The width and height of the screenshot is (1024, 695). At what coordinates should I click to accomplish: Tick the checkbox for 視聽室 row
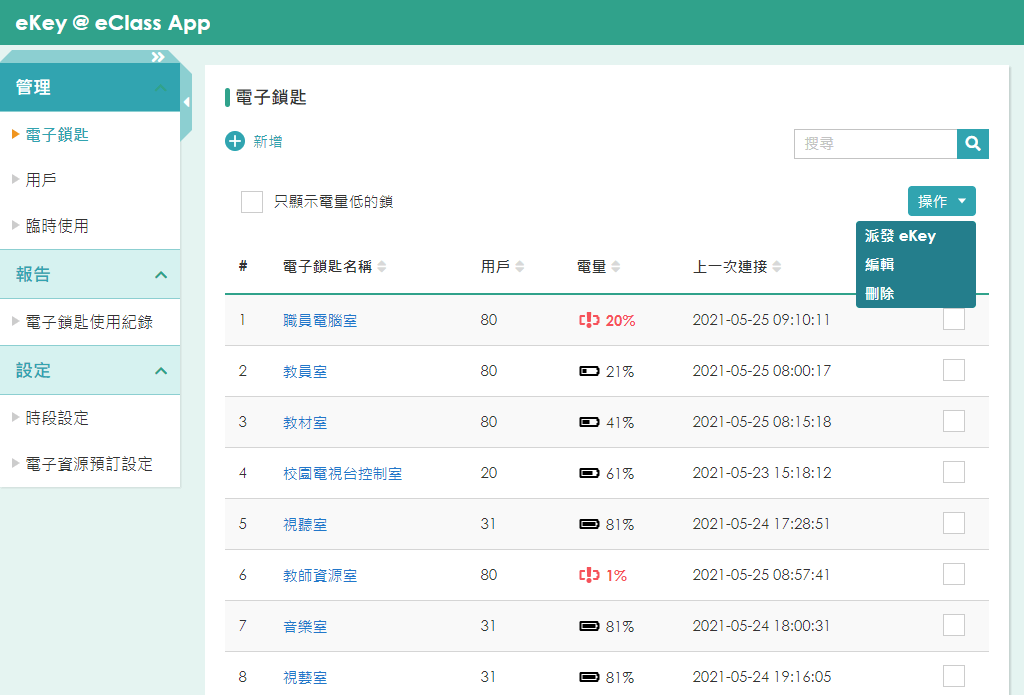[x=954, y=523]
